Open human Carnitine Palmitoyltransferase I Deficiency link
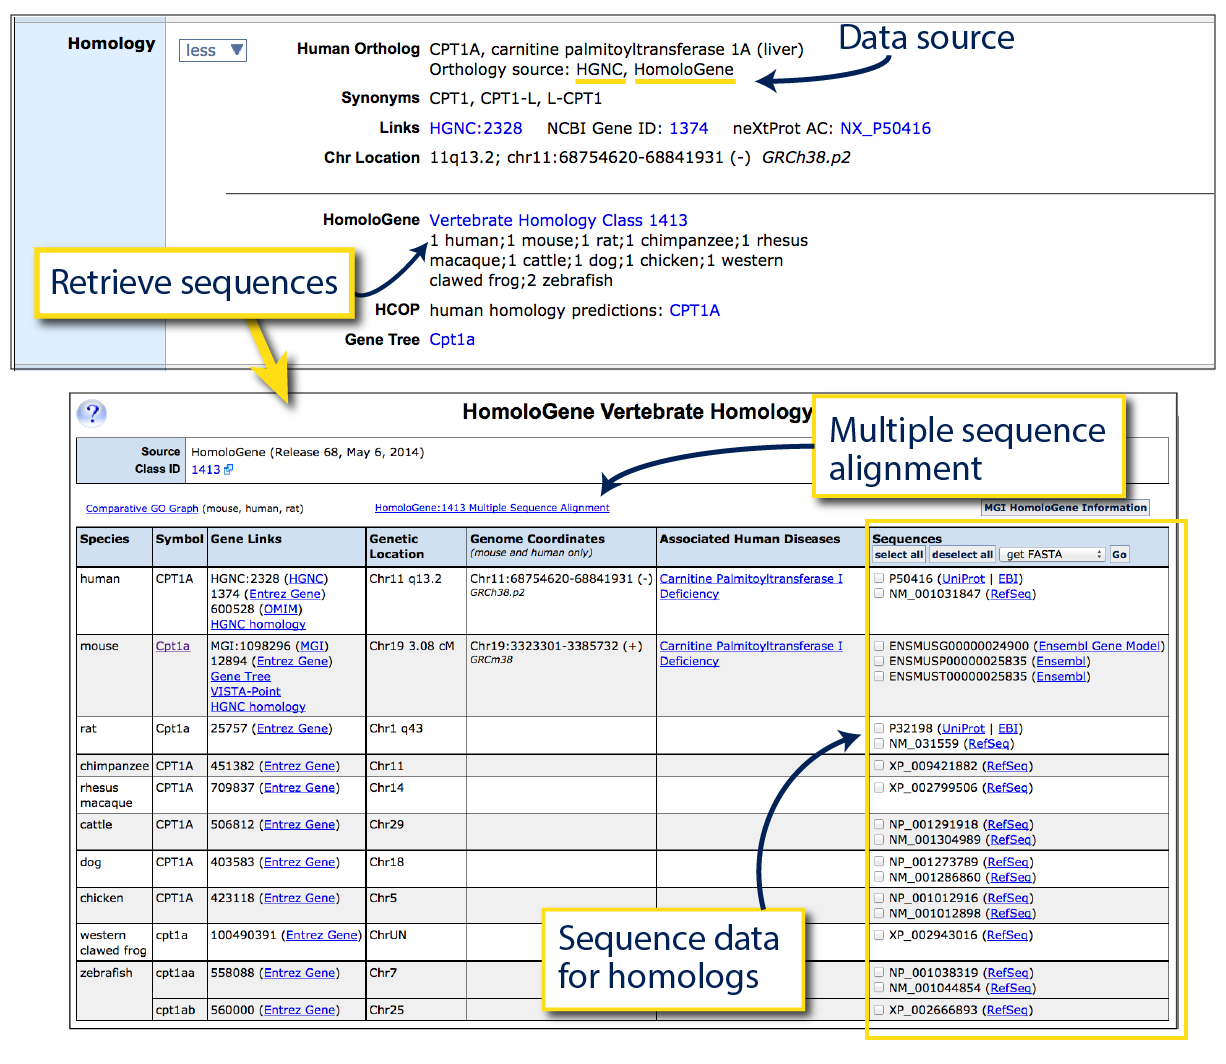The image size is (1226, 1064). pyautogui.click(x=751, y=586)
